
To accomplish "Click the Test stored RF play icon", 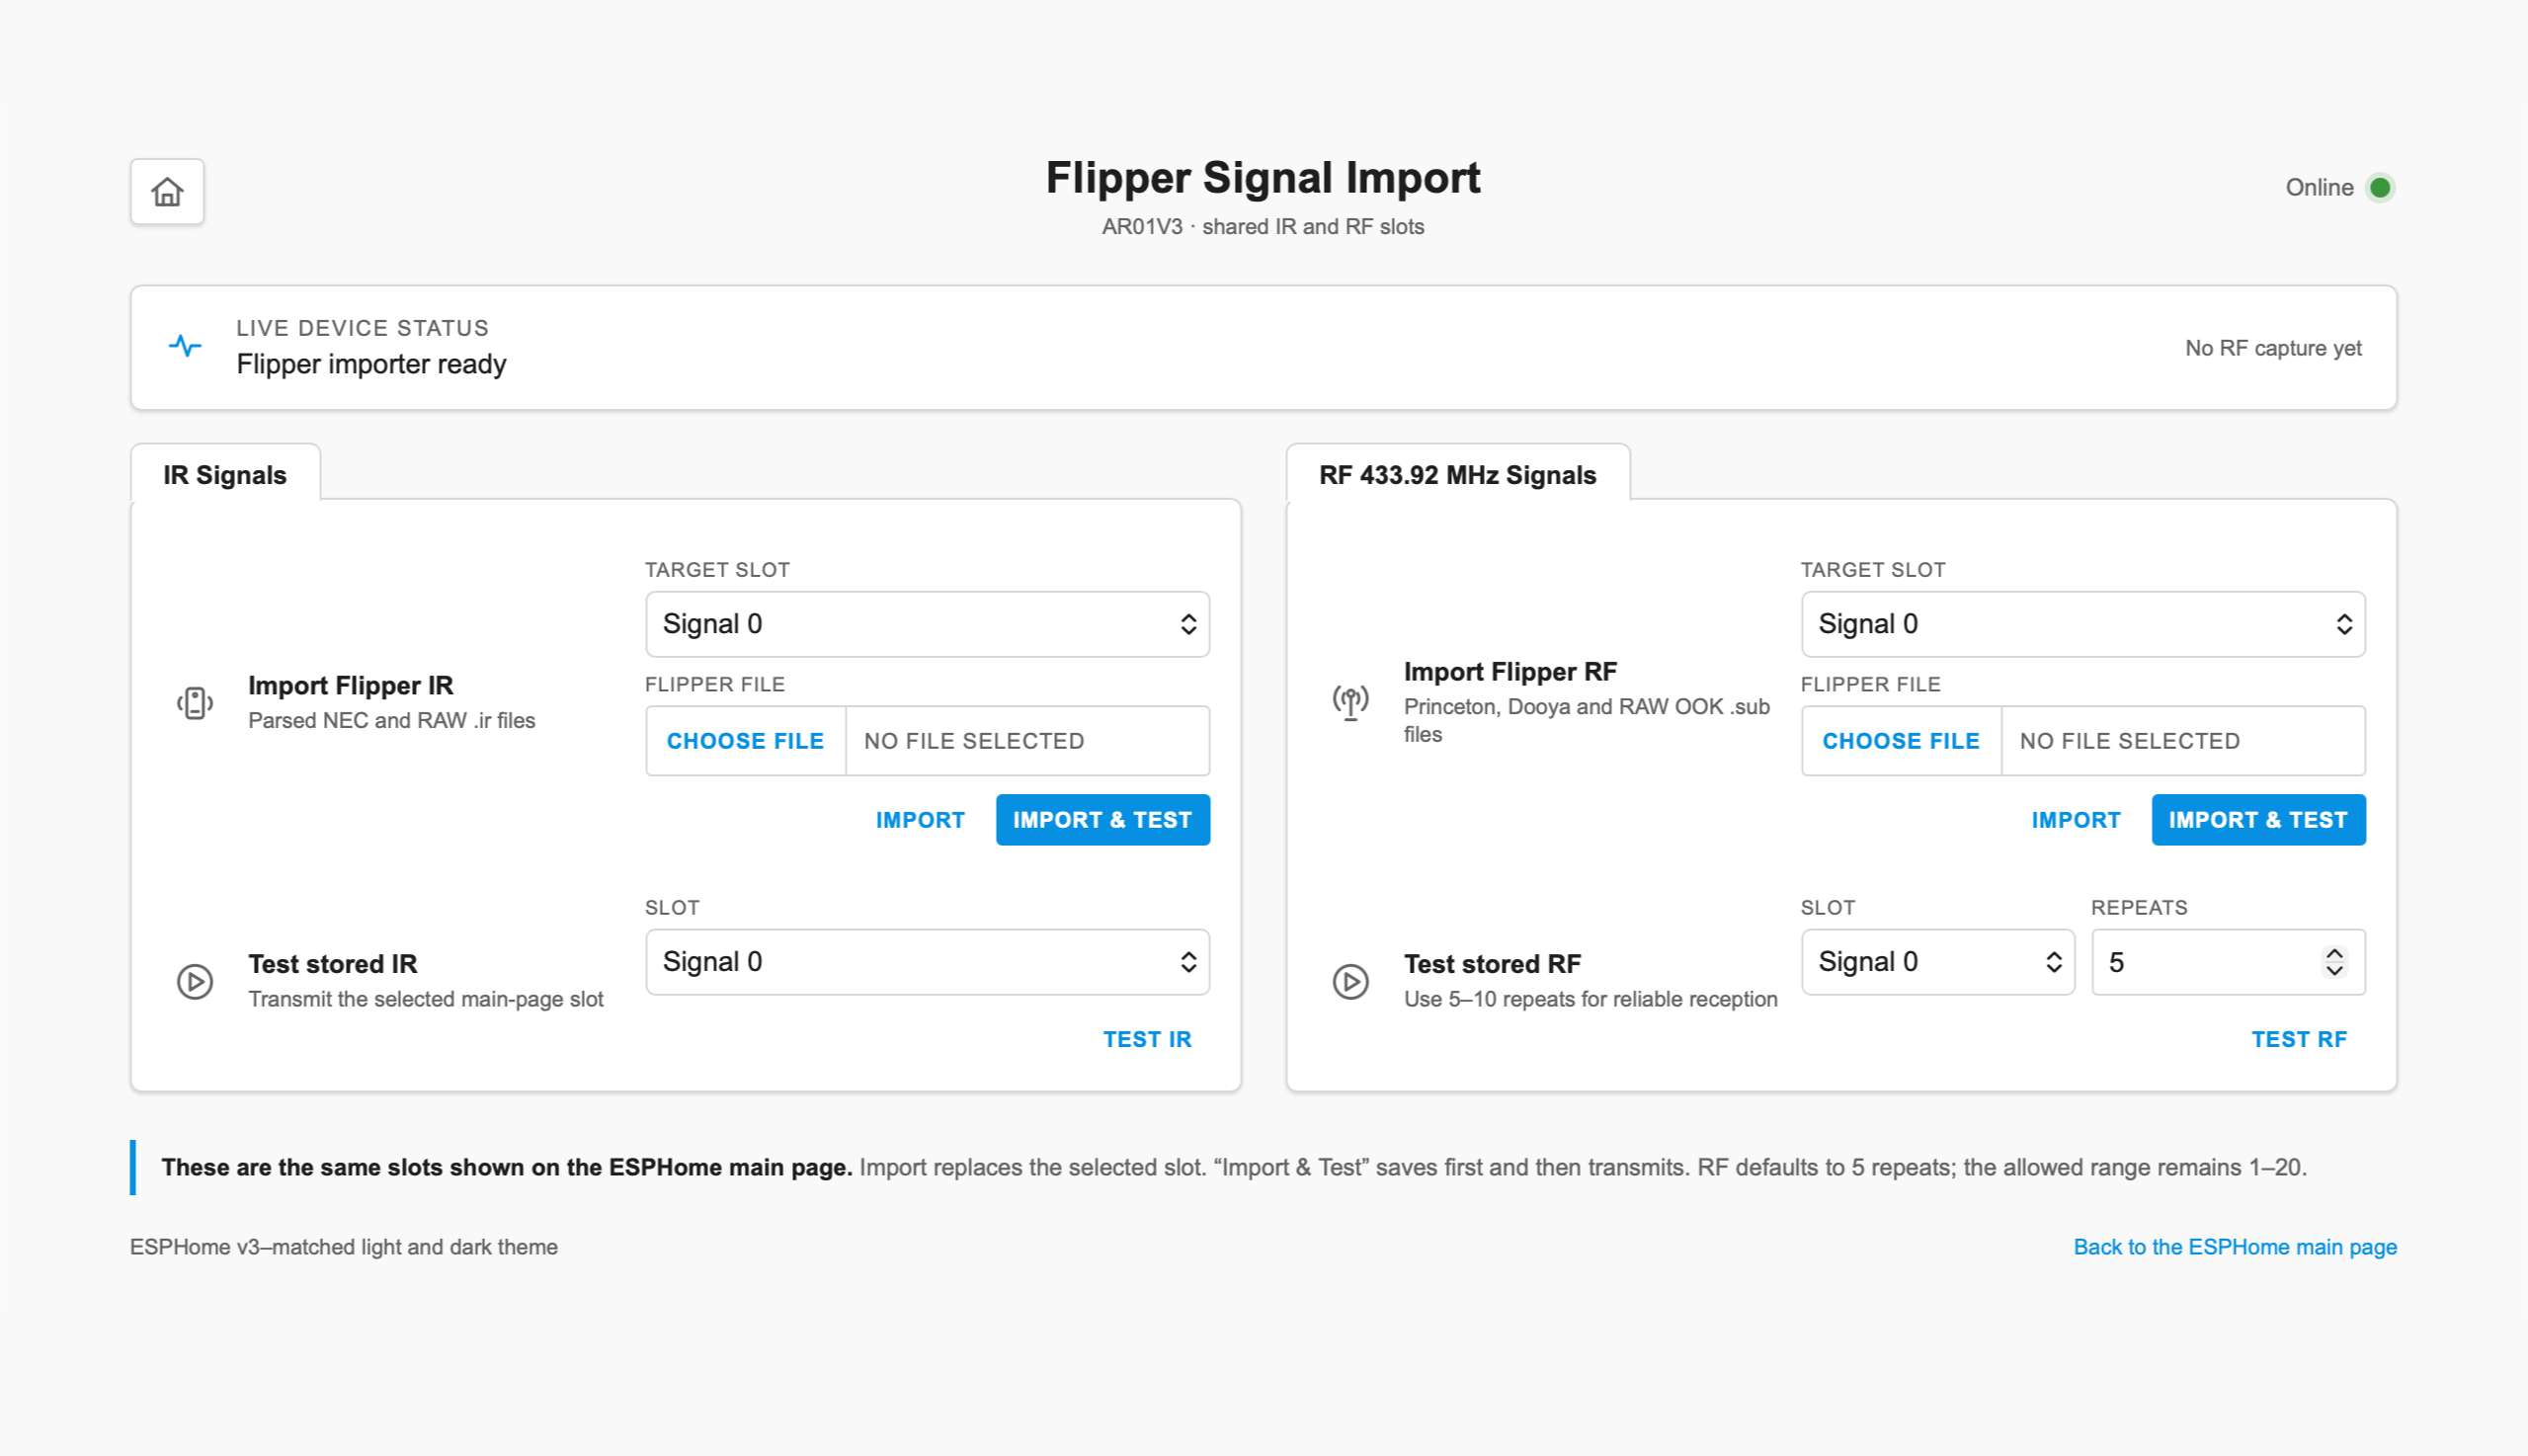I will pos(1350,981).
